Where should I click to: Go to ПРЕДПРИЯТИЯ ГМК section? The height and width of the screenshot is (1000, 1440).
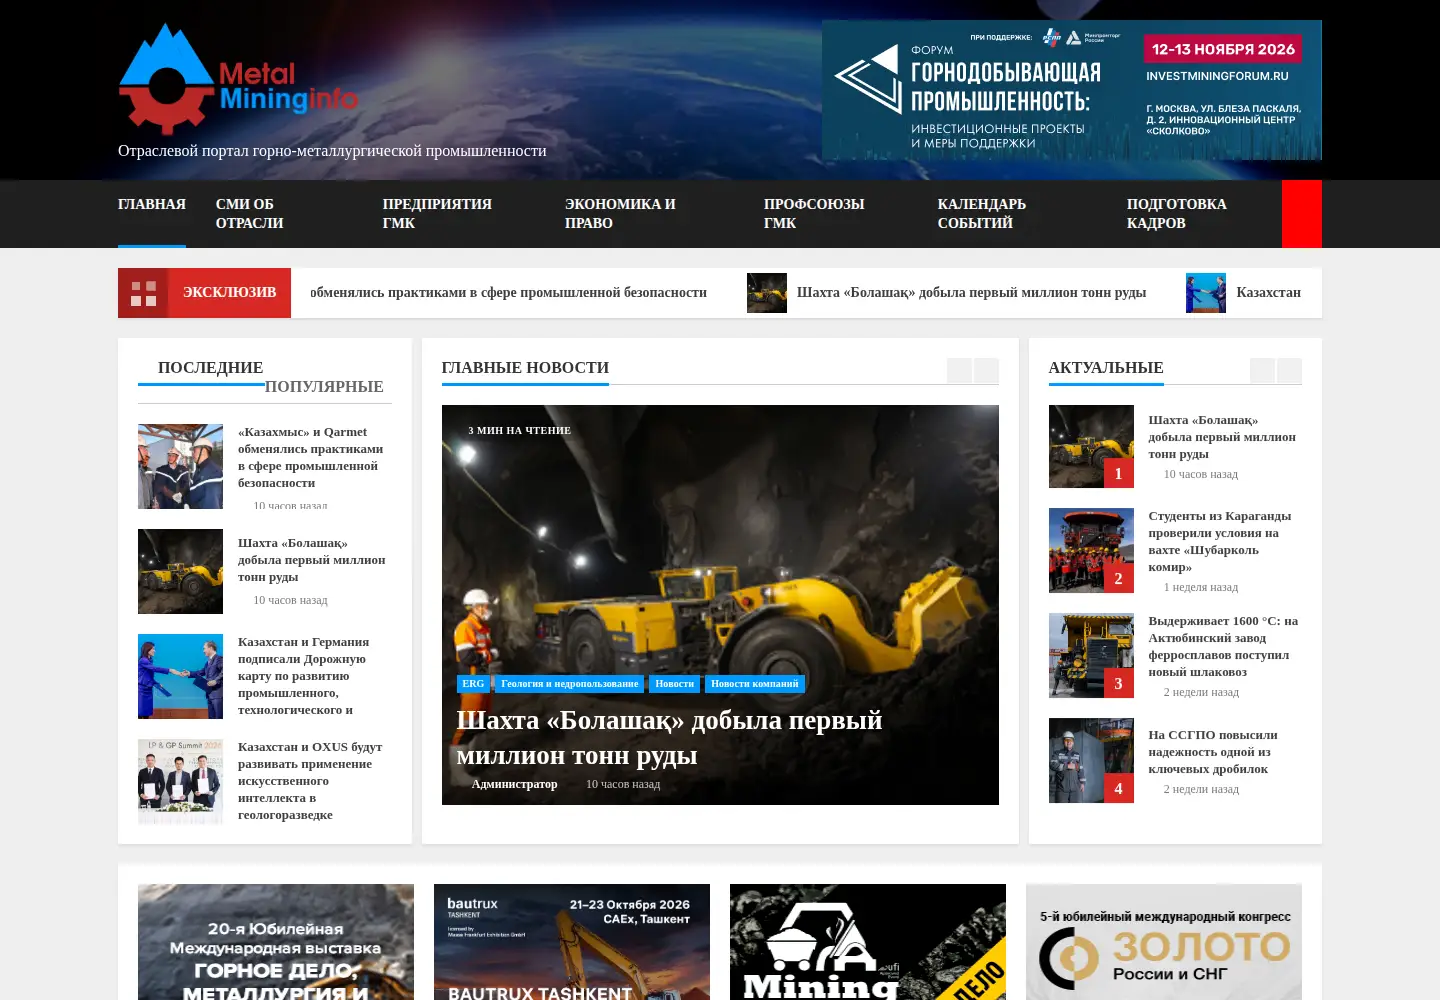point(437,213)
